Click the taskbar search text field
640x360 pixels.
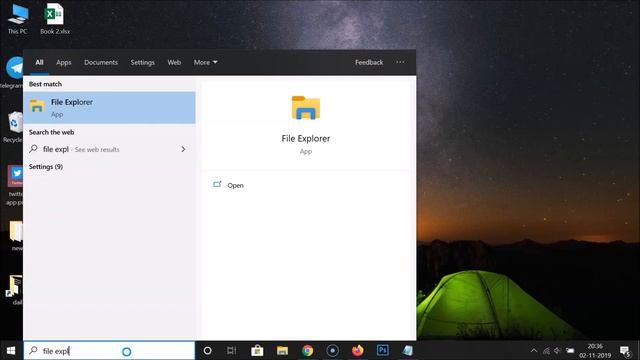click(x=109, y=351)
